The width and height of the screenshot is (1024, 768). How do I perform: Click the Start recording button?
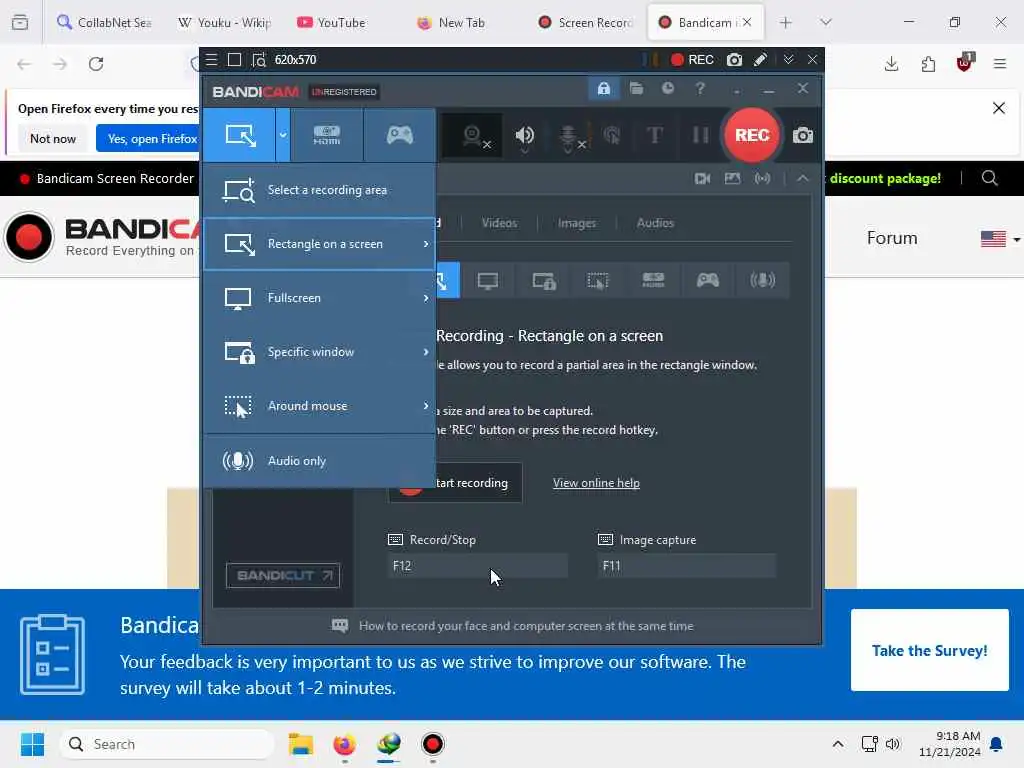(456, 483)
